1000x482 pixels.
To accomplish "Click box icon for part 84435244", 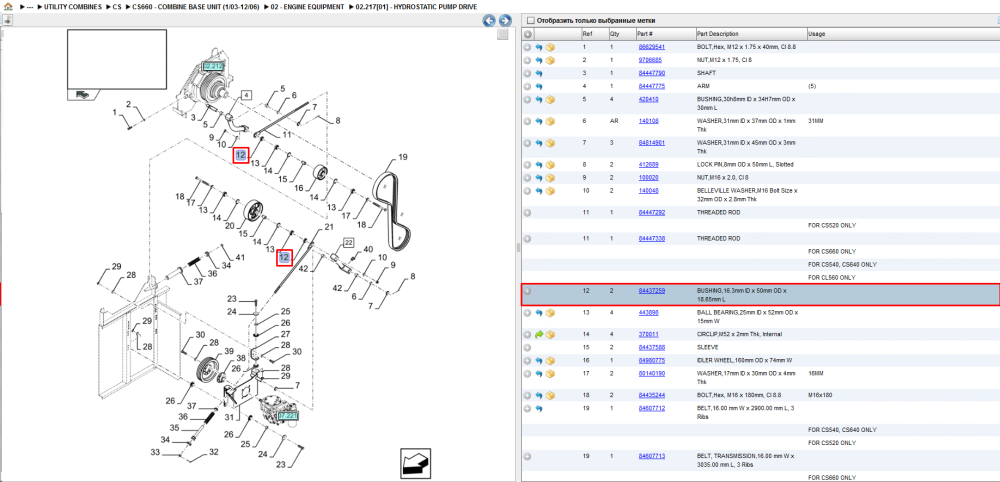I will (550, 395).
